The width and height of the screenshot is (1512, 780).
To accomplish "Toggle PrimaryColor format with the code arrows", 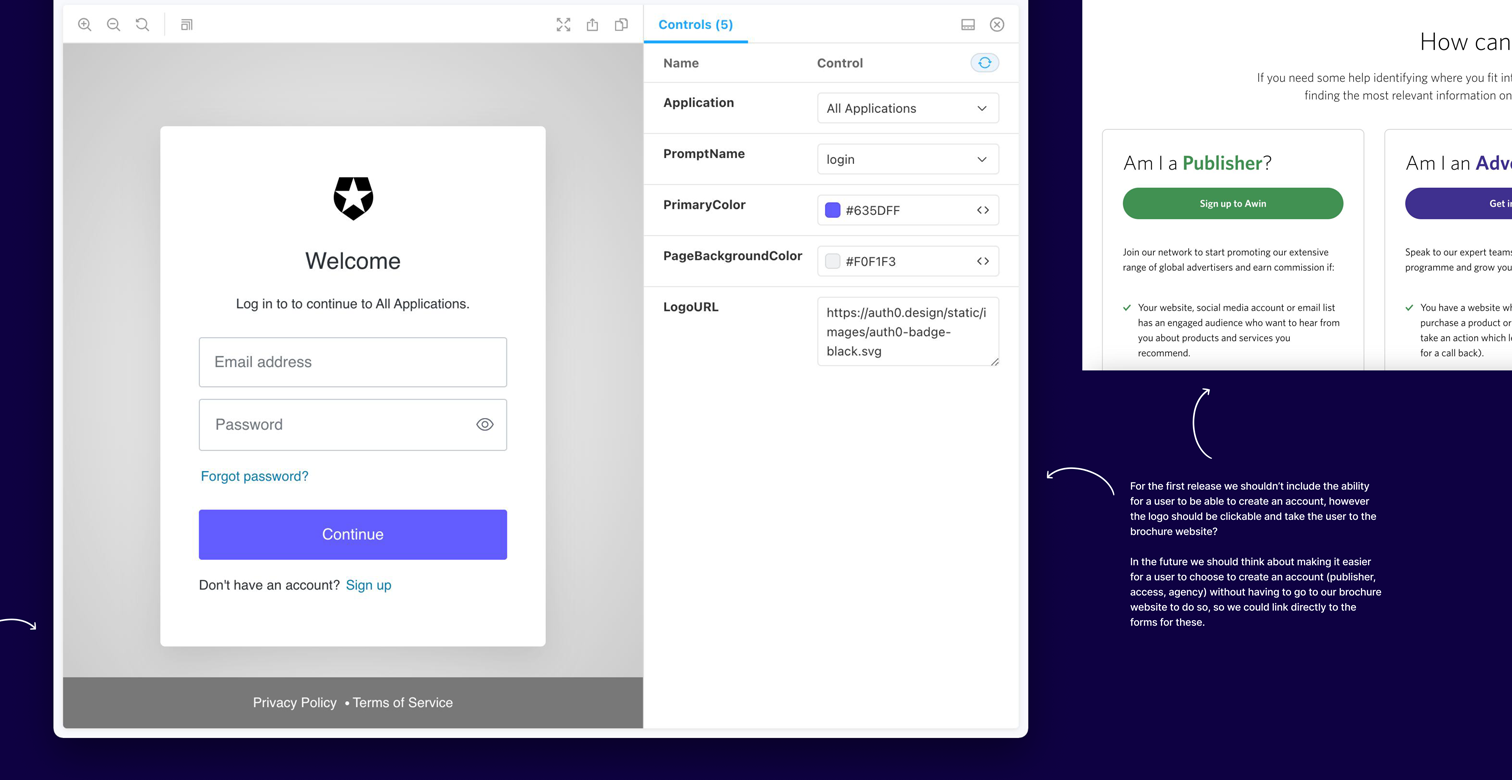I will tap(983, 210).
